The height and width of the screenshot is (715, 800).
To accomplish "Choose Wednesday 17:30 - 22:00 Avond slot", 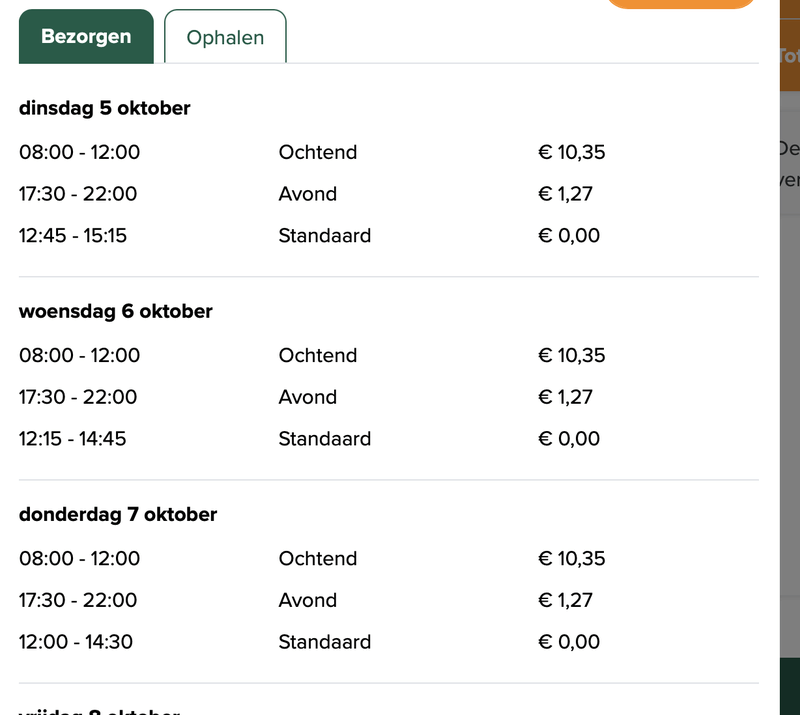I will [78, 397].
